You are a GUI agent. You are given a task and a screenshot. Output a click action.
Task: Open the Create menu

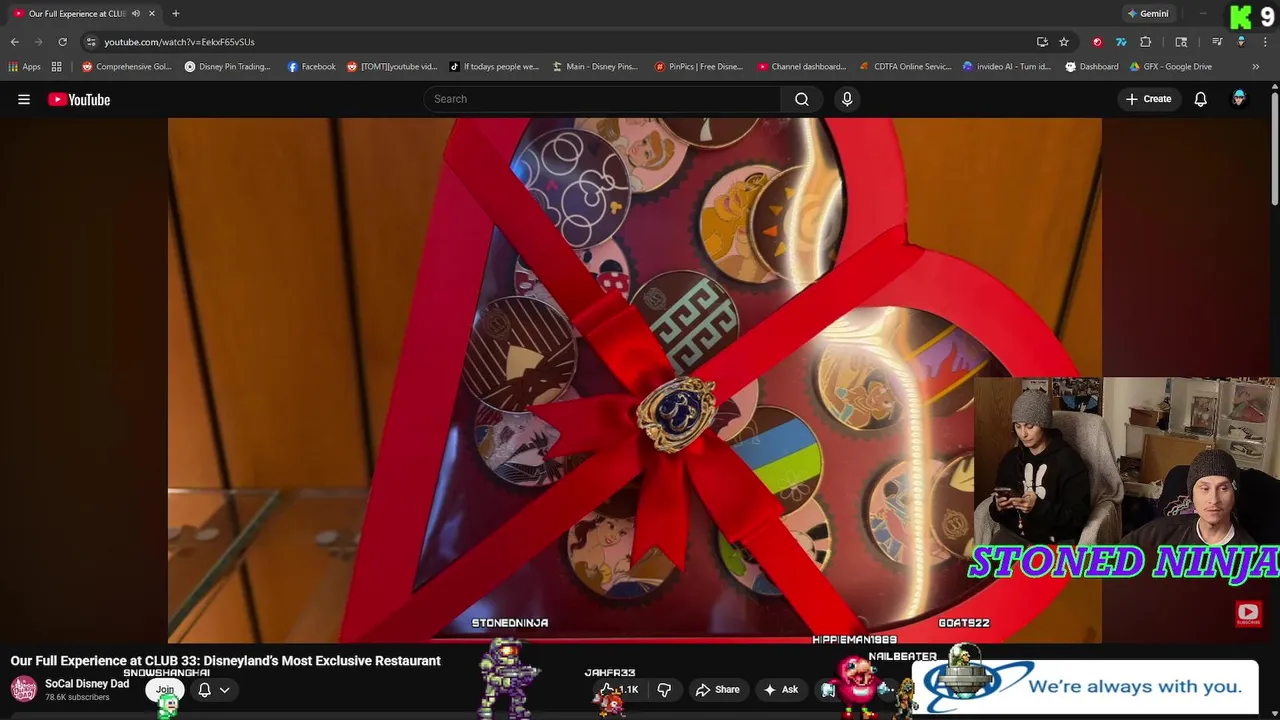click(x=1148, y=99)
